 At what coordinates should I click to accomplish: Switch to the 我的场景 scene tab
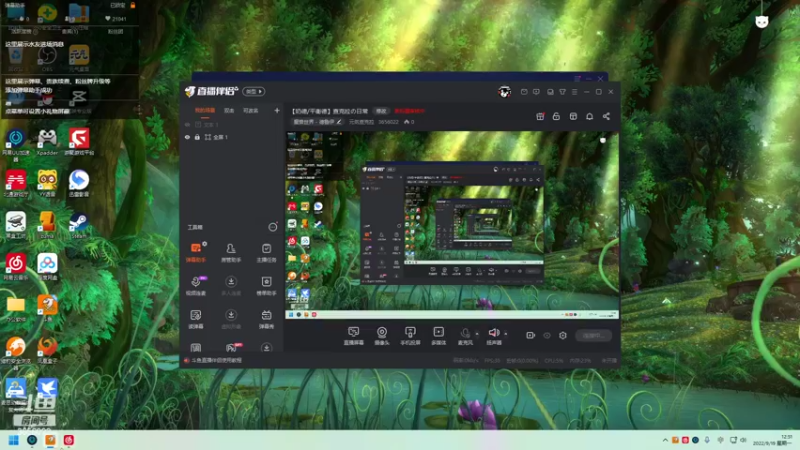(205, 111)
